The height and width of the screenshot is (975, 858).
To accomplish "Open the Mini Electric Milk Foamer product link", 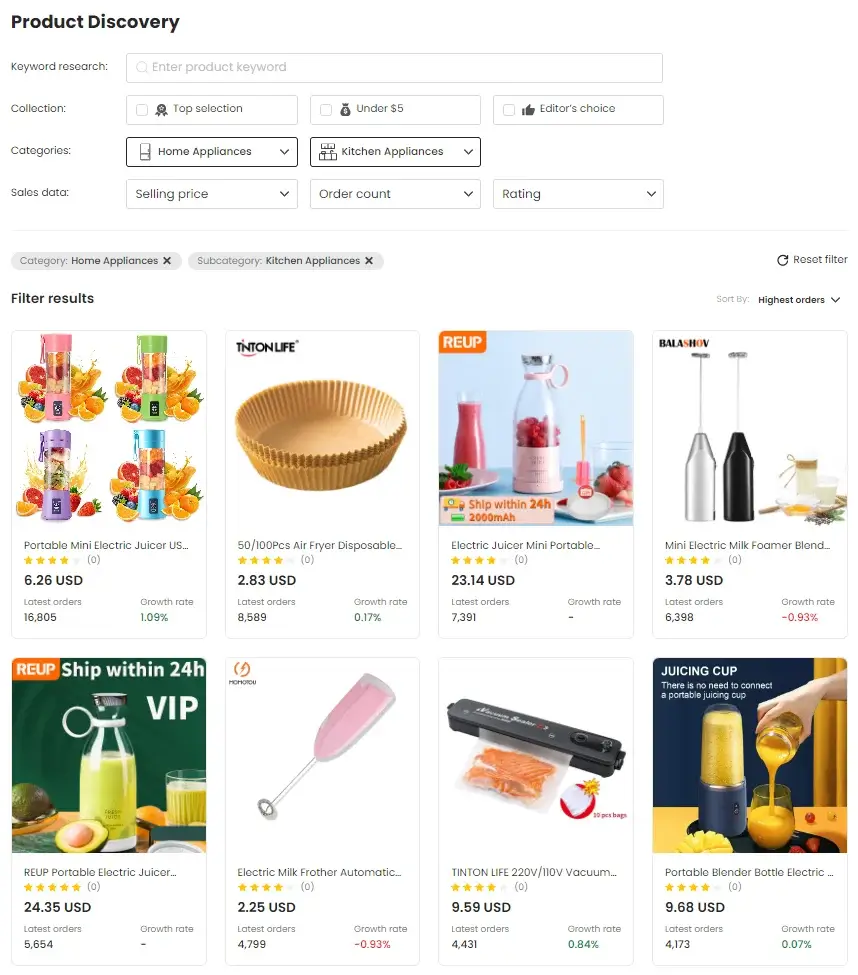I will pyautogui.click(x=747, y=545).
